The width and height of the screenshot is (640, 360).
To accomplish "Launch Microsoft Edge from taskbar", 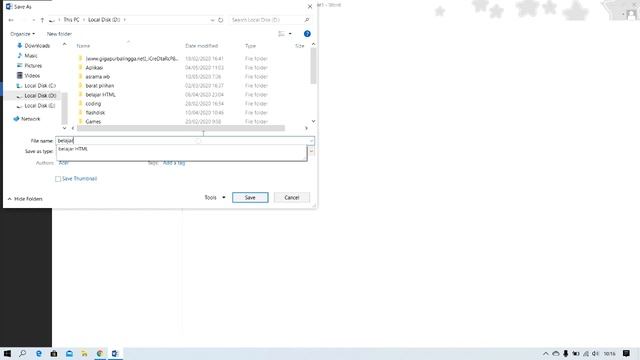I will (x=38, y=353).
